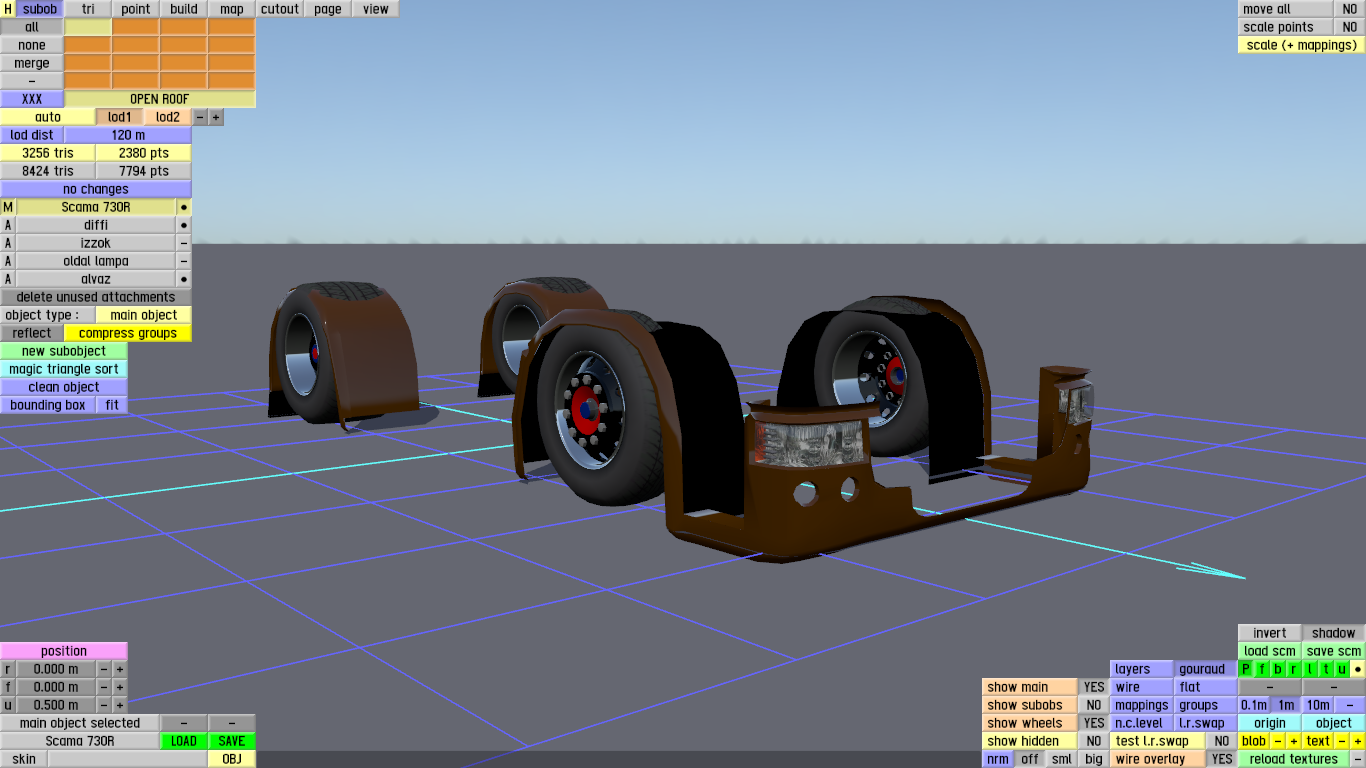Select the green l view button
The height and width of the screenshot is (768, 1366).
[1310, 669]
